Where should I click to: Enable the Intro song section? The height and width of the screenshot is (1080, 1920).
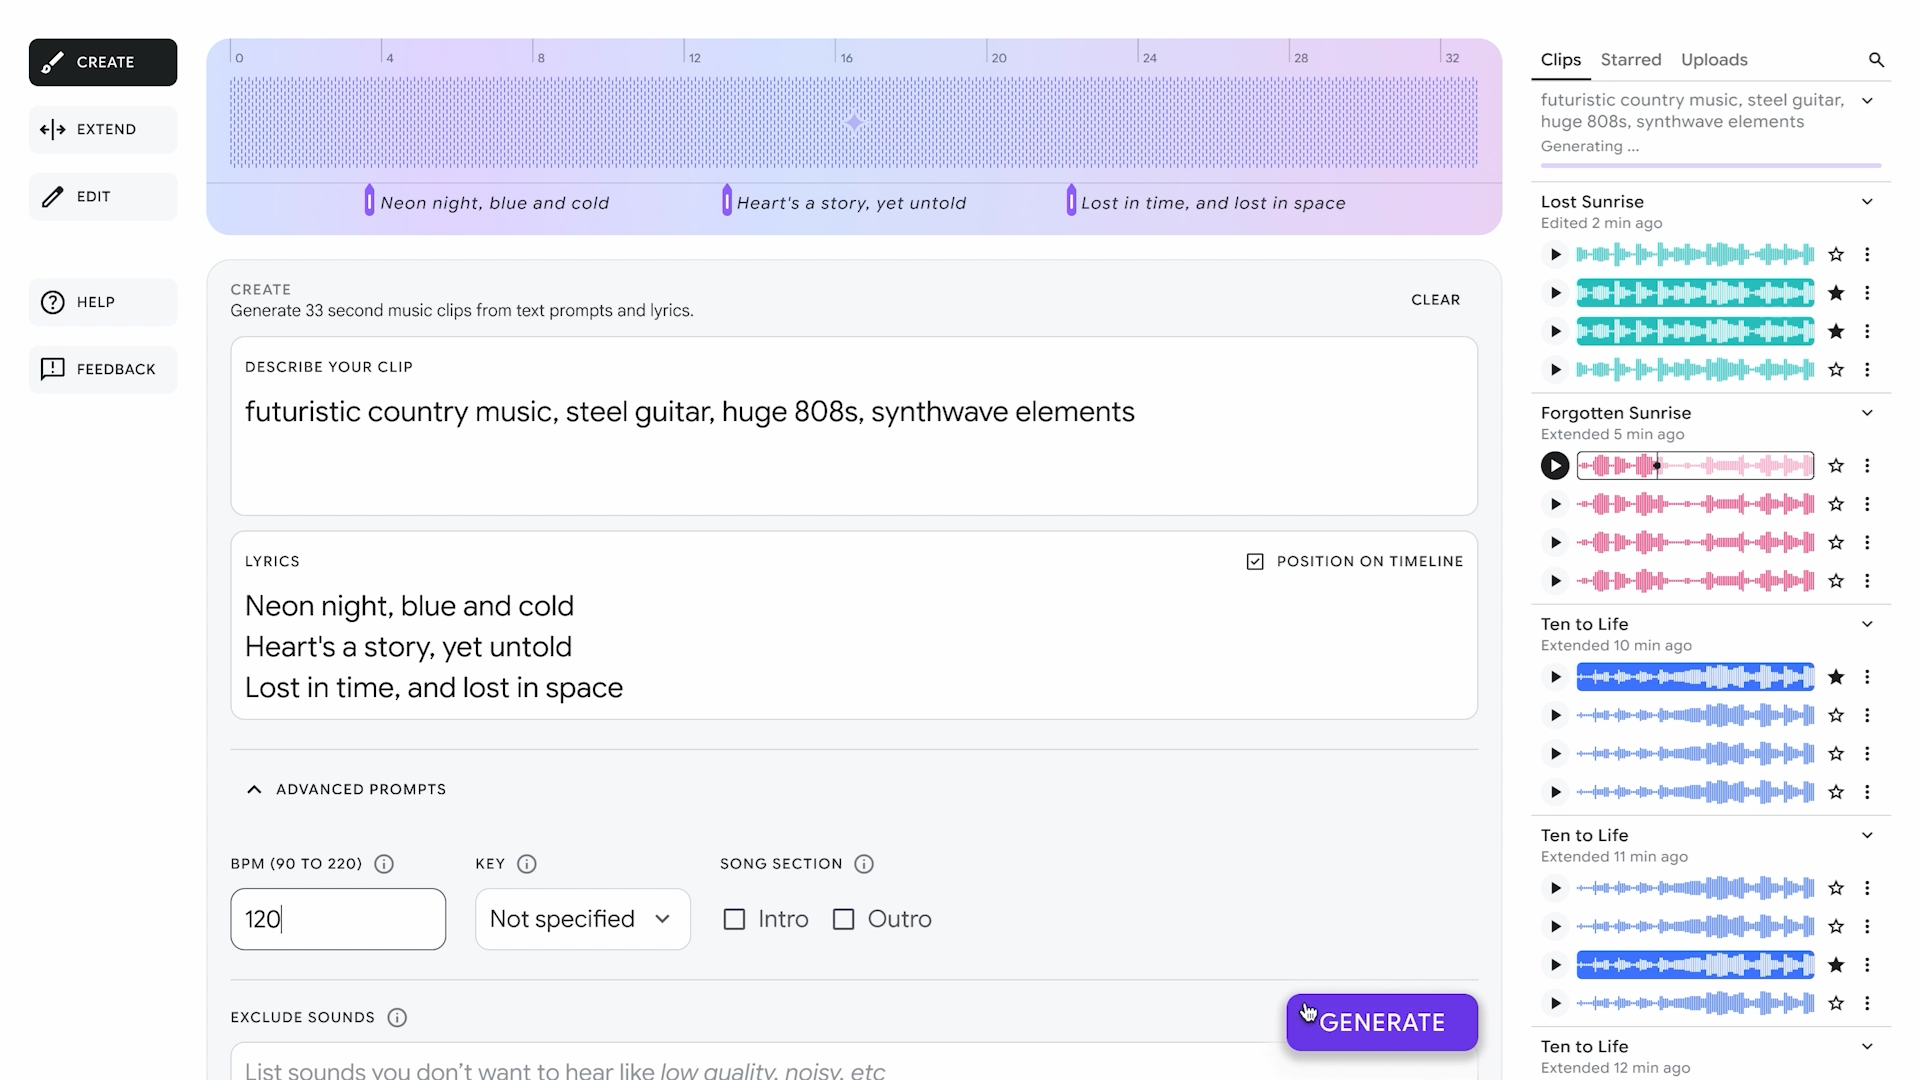tap(735, 918)
